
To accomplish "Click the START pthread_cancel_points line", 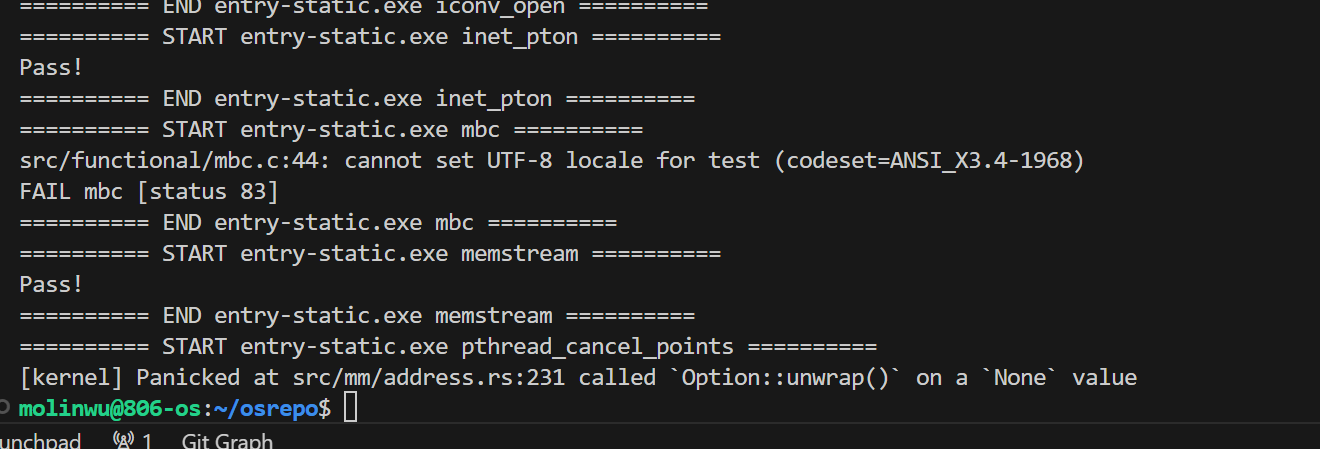I will click(x=448, y=346).
